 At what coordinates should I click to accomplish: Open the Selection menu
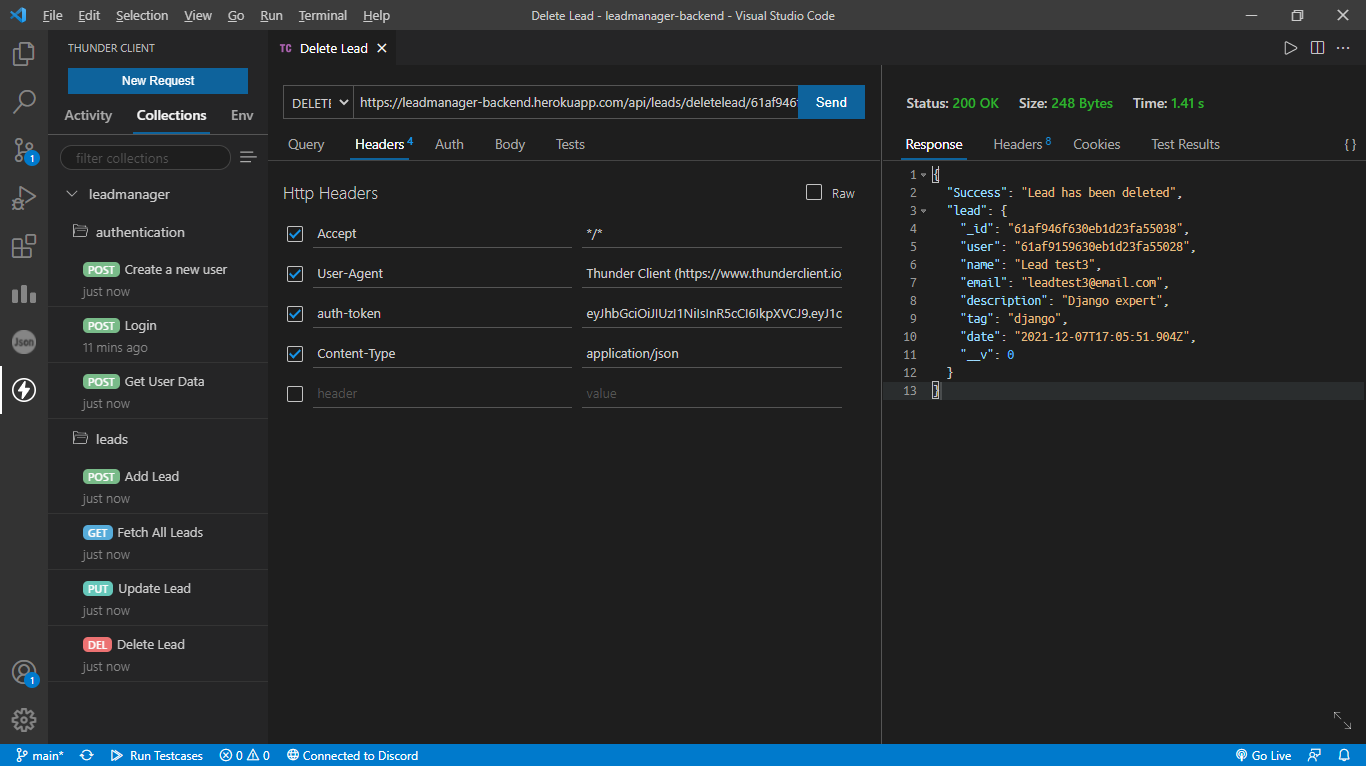click(x=142, y=16)
